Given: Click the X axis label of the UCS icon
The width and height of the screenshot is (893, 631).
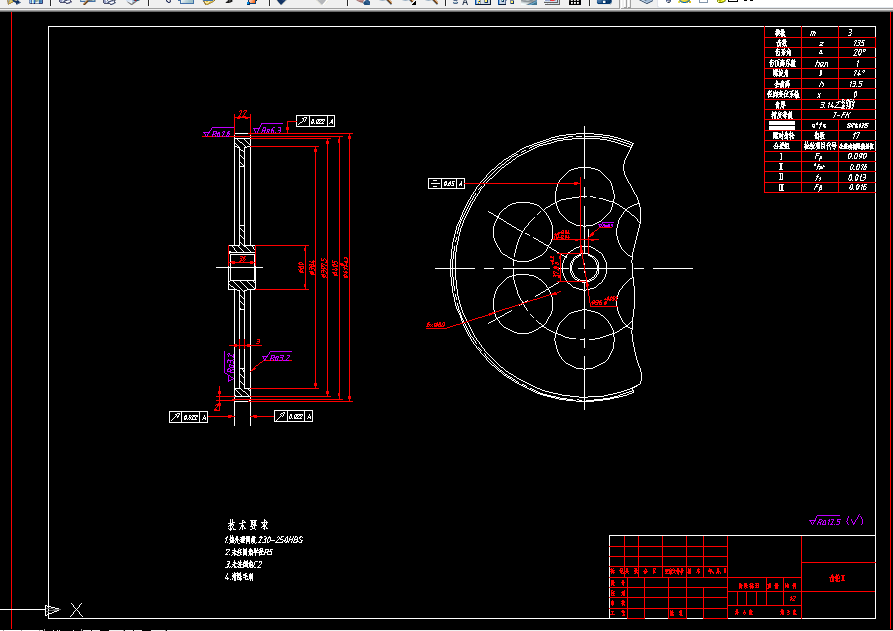Looking at the screenshot, I should tap(76, 610).
